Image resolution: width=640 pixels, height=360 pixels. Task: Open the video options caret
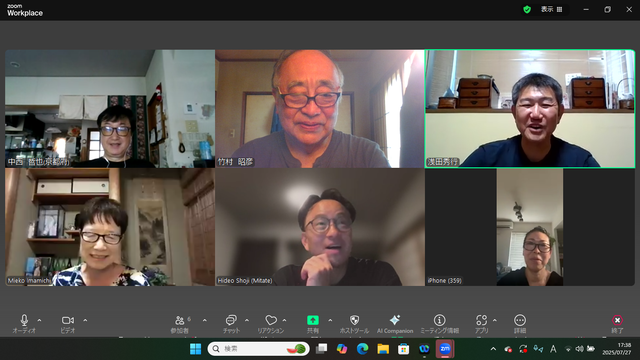[x=85, y=320]
